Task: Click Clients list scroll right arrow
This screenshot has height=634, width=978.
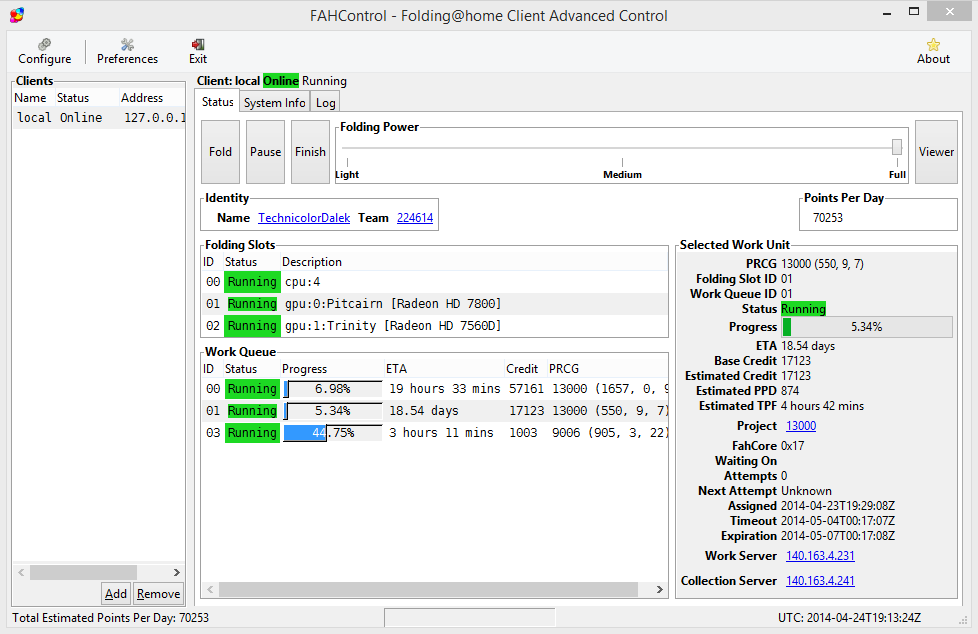Action: point(177,572)
